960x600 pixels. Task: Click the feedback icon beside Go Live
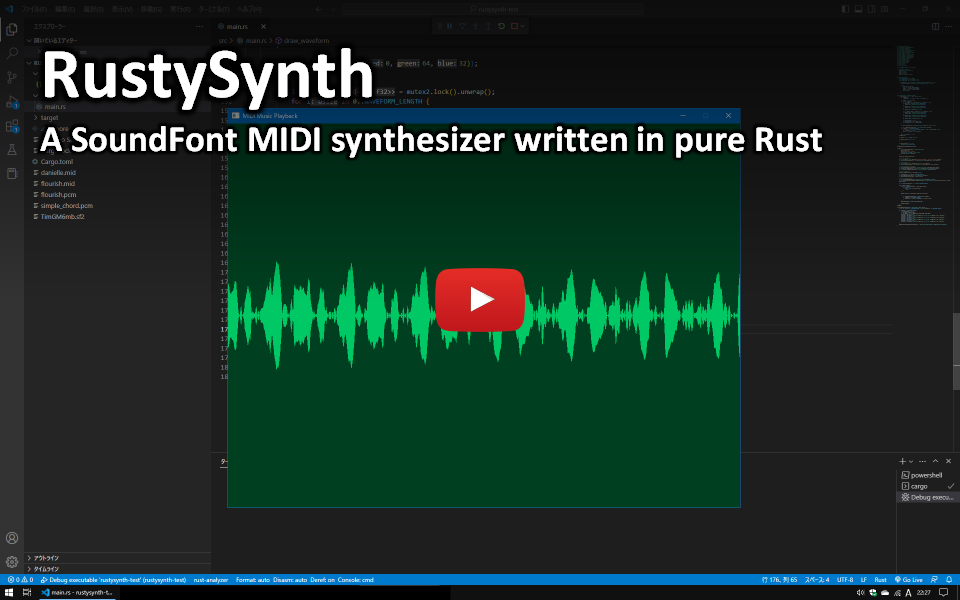[x=934, y=580]
